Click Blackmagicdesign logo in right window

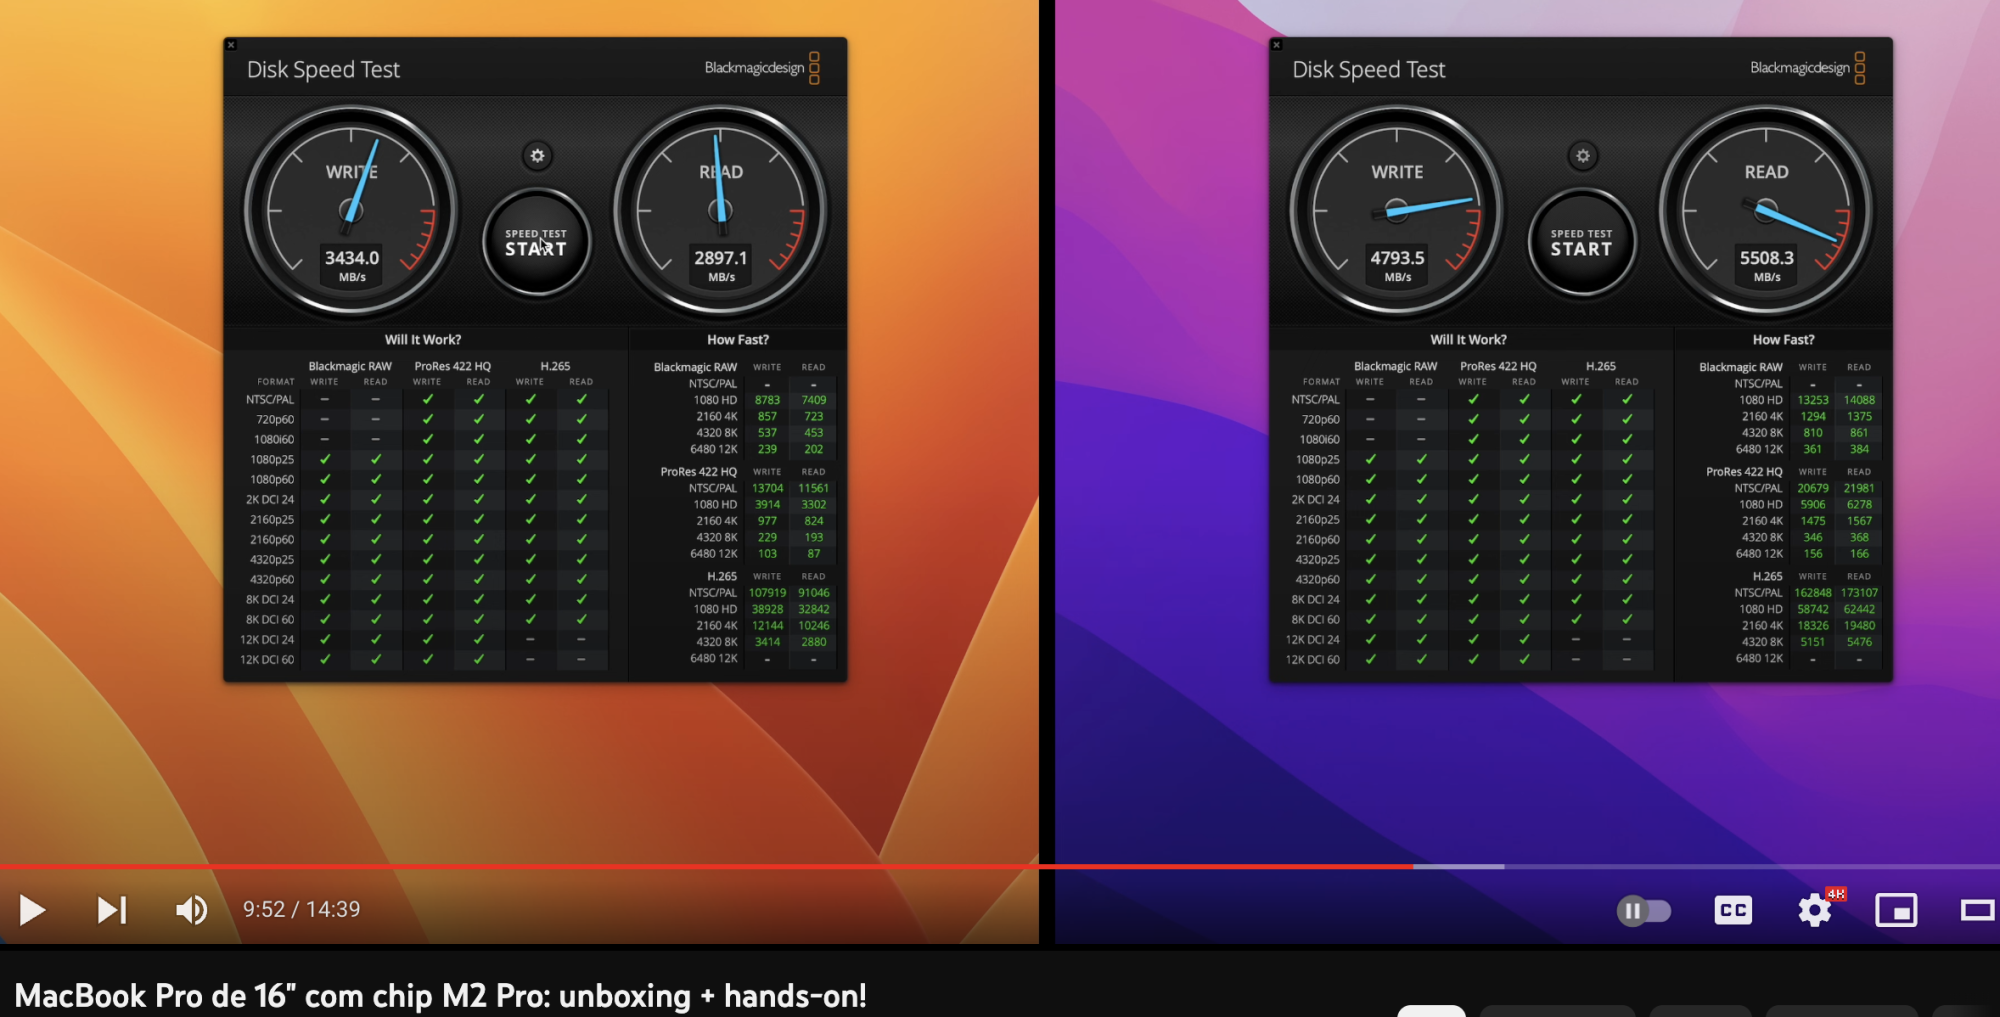click(x=1807, y=68)
